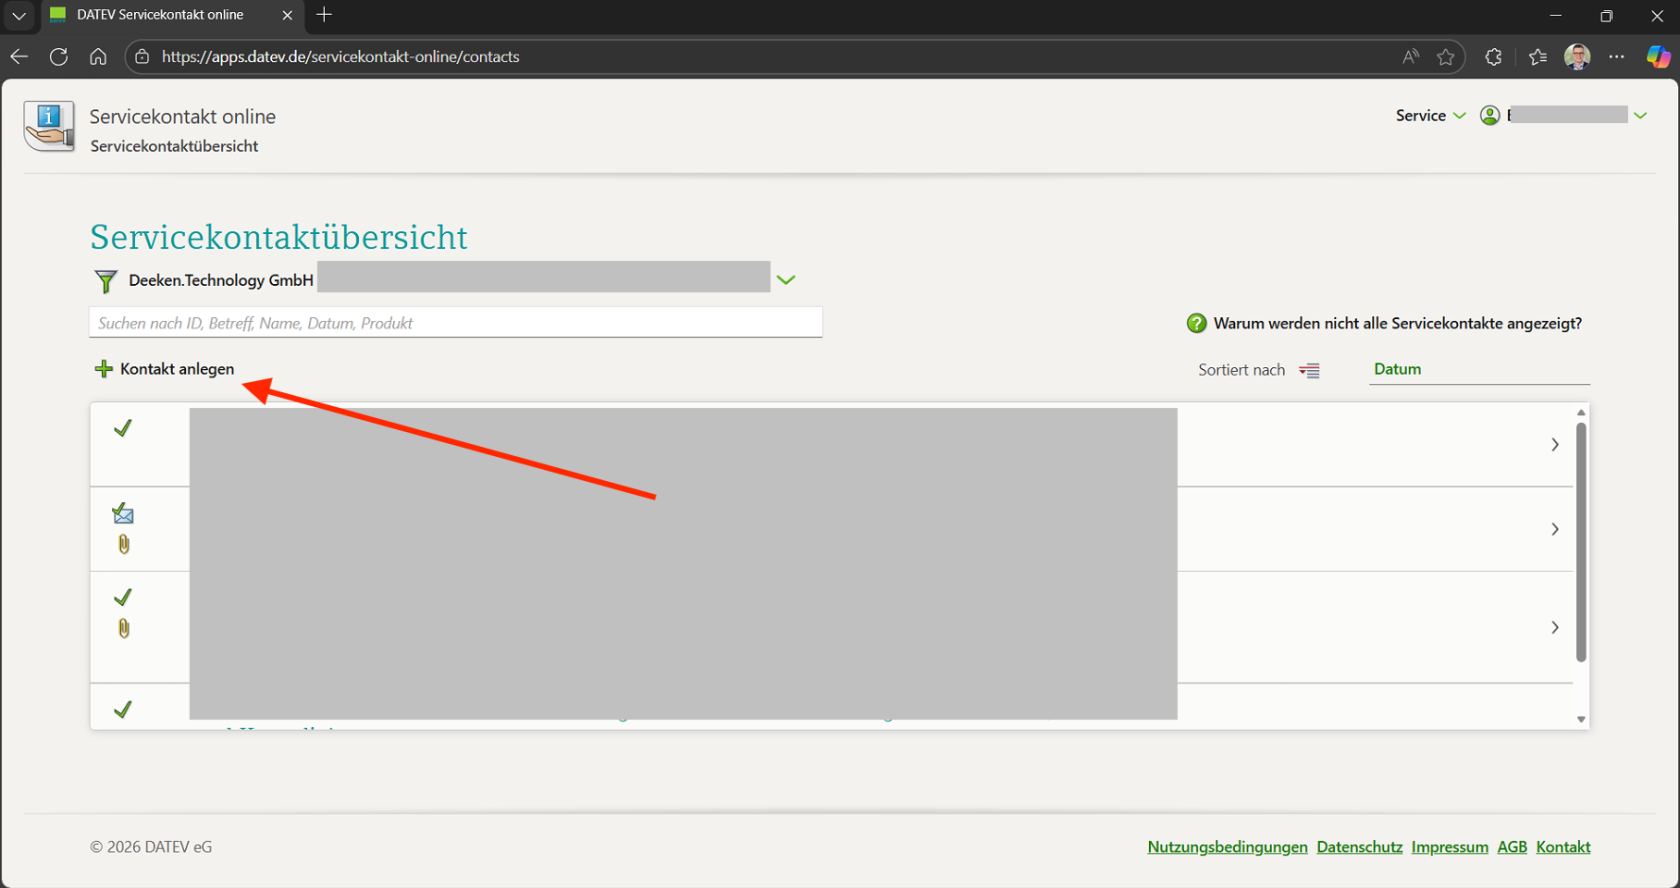Toggle sort order icon next to Sortiert nach
Screen dimensions: 1680x888
point(1309,370)
